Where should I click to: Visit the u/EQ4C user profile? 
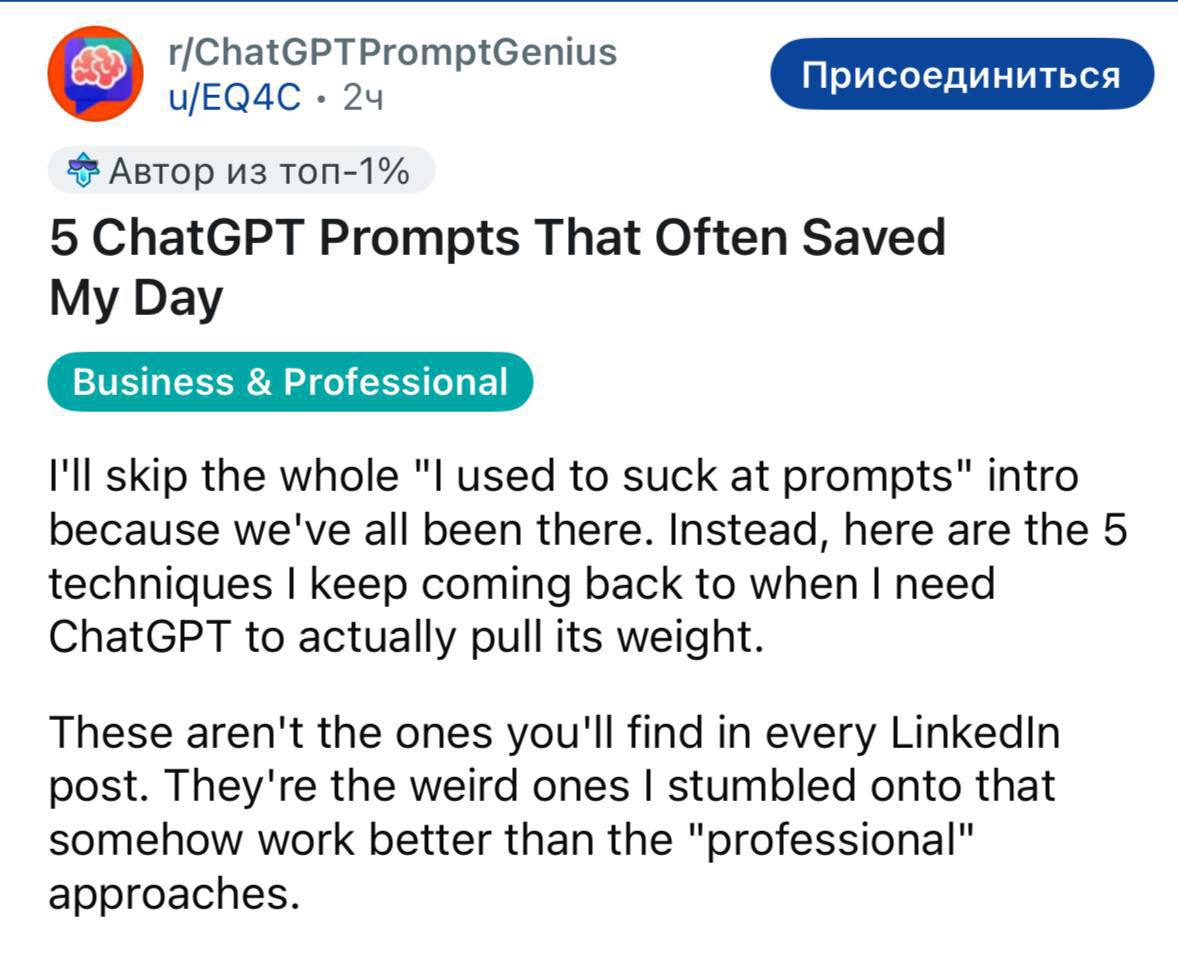point(236,98)
